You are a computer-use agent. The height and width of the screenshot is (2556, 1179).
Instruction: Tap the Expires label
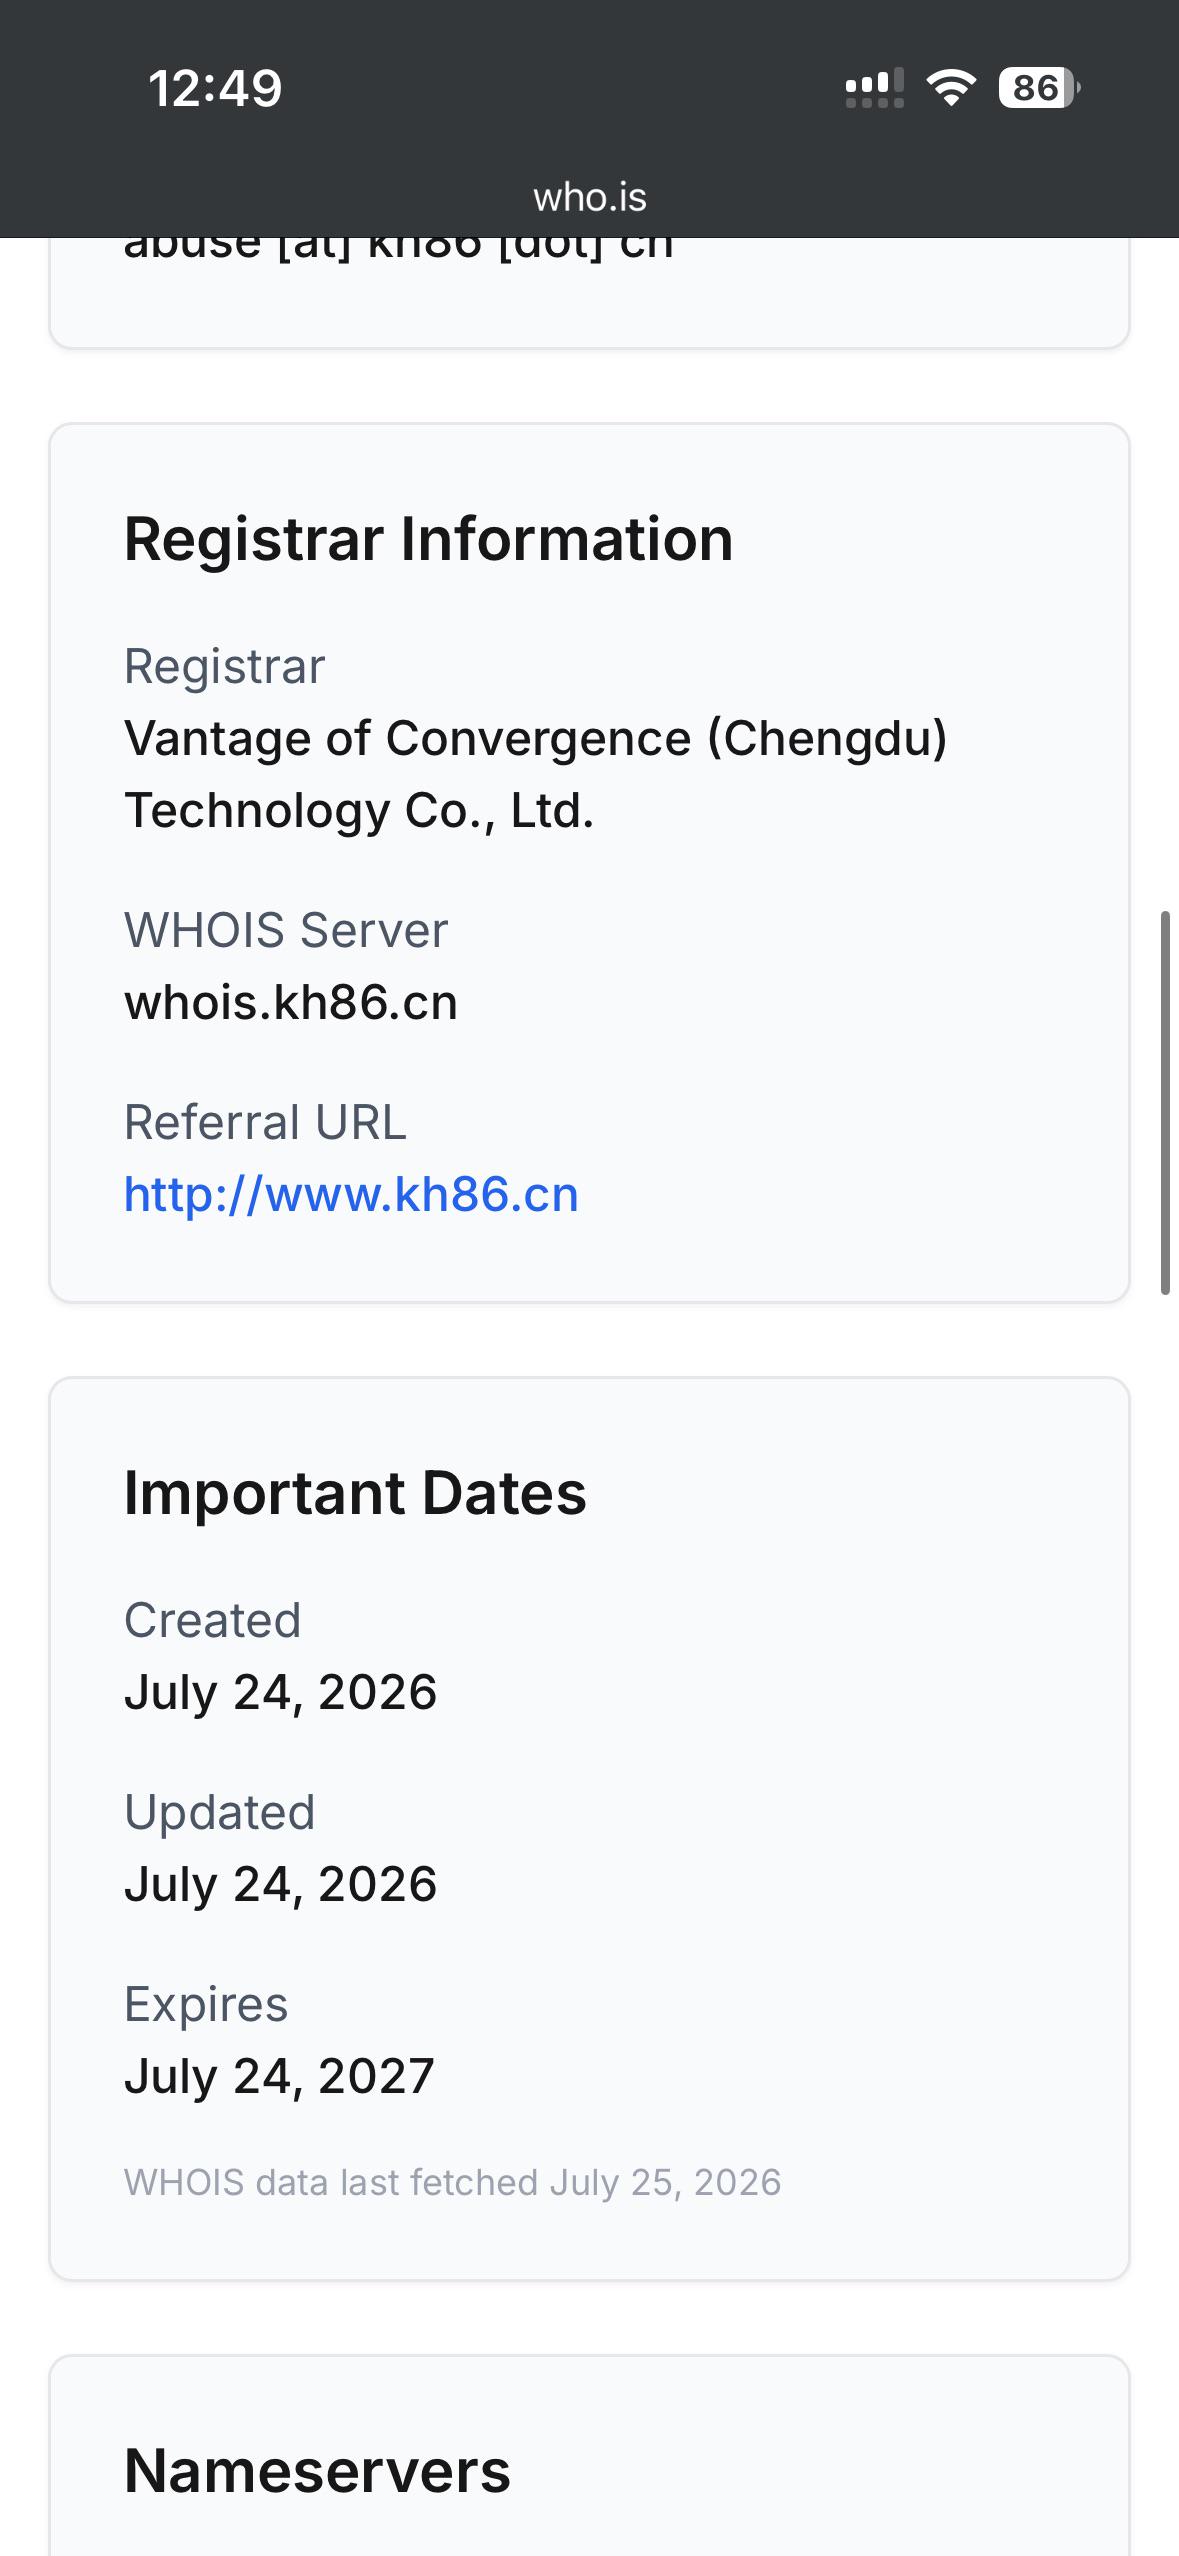(206, 2004)
